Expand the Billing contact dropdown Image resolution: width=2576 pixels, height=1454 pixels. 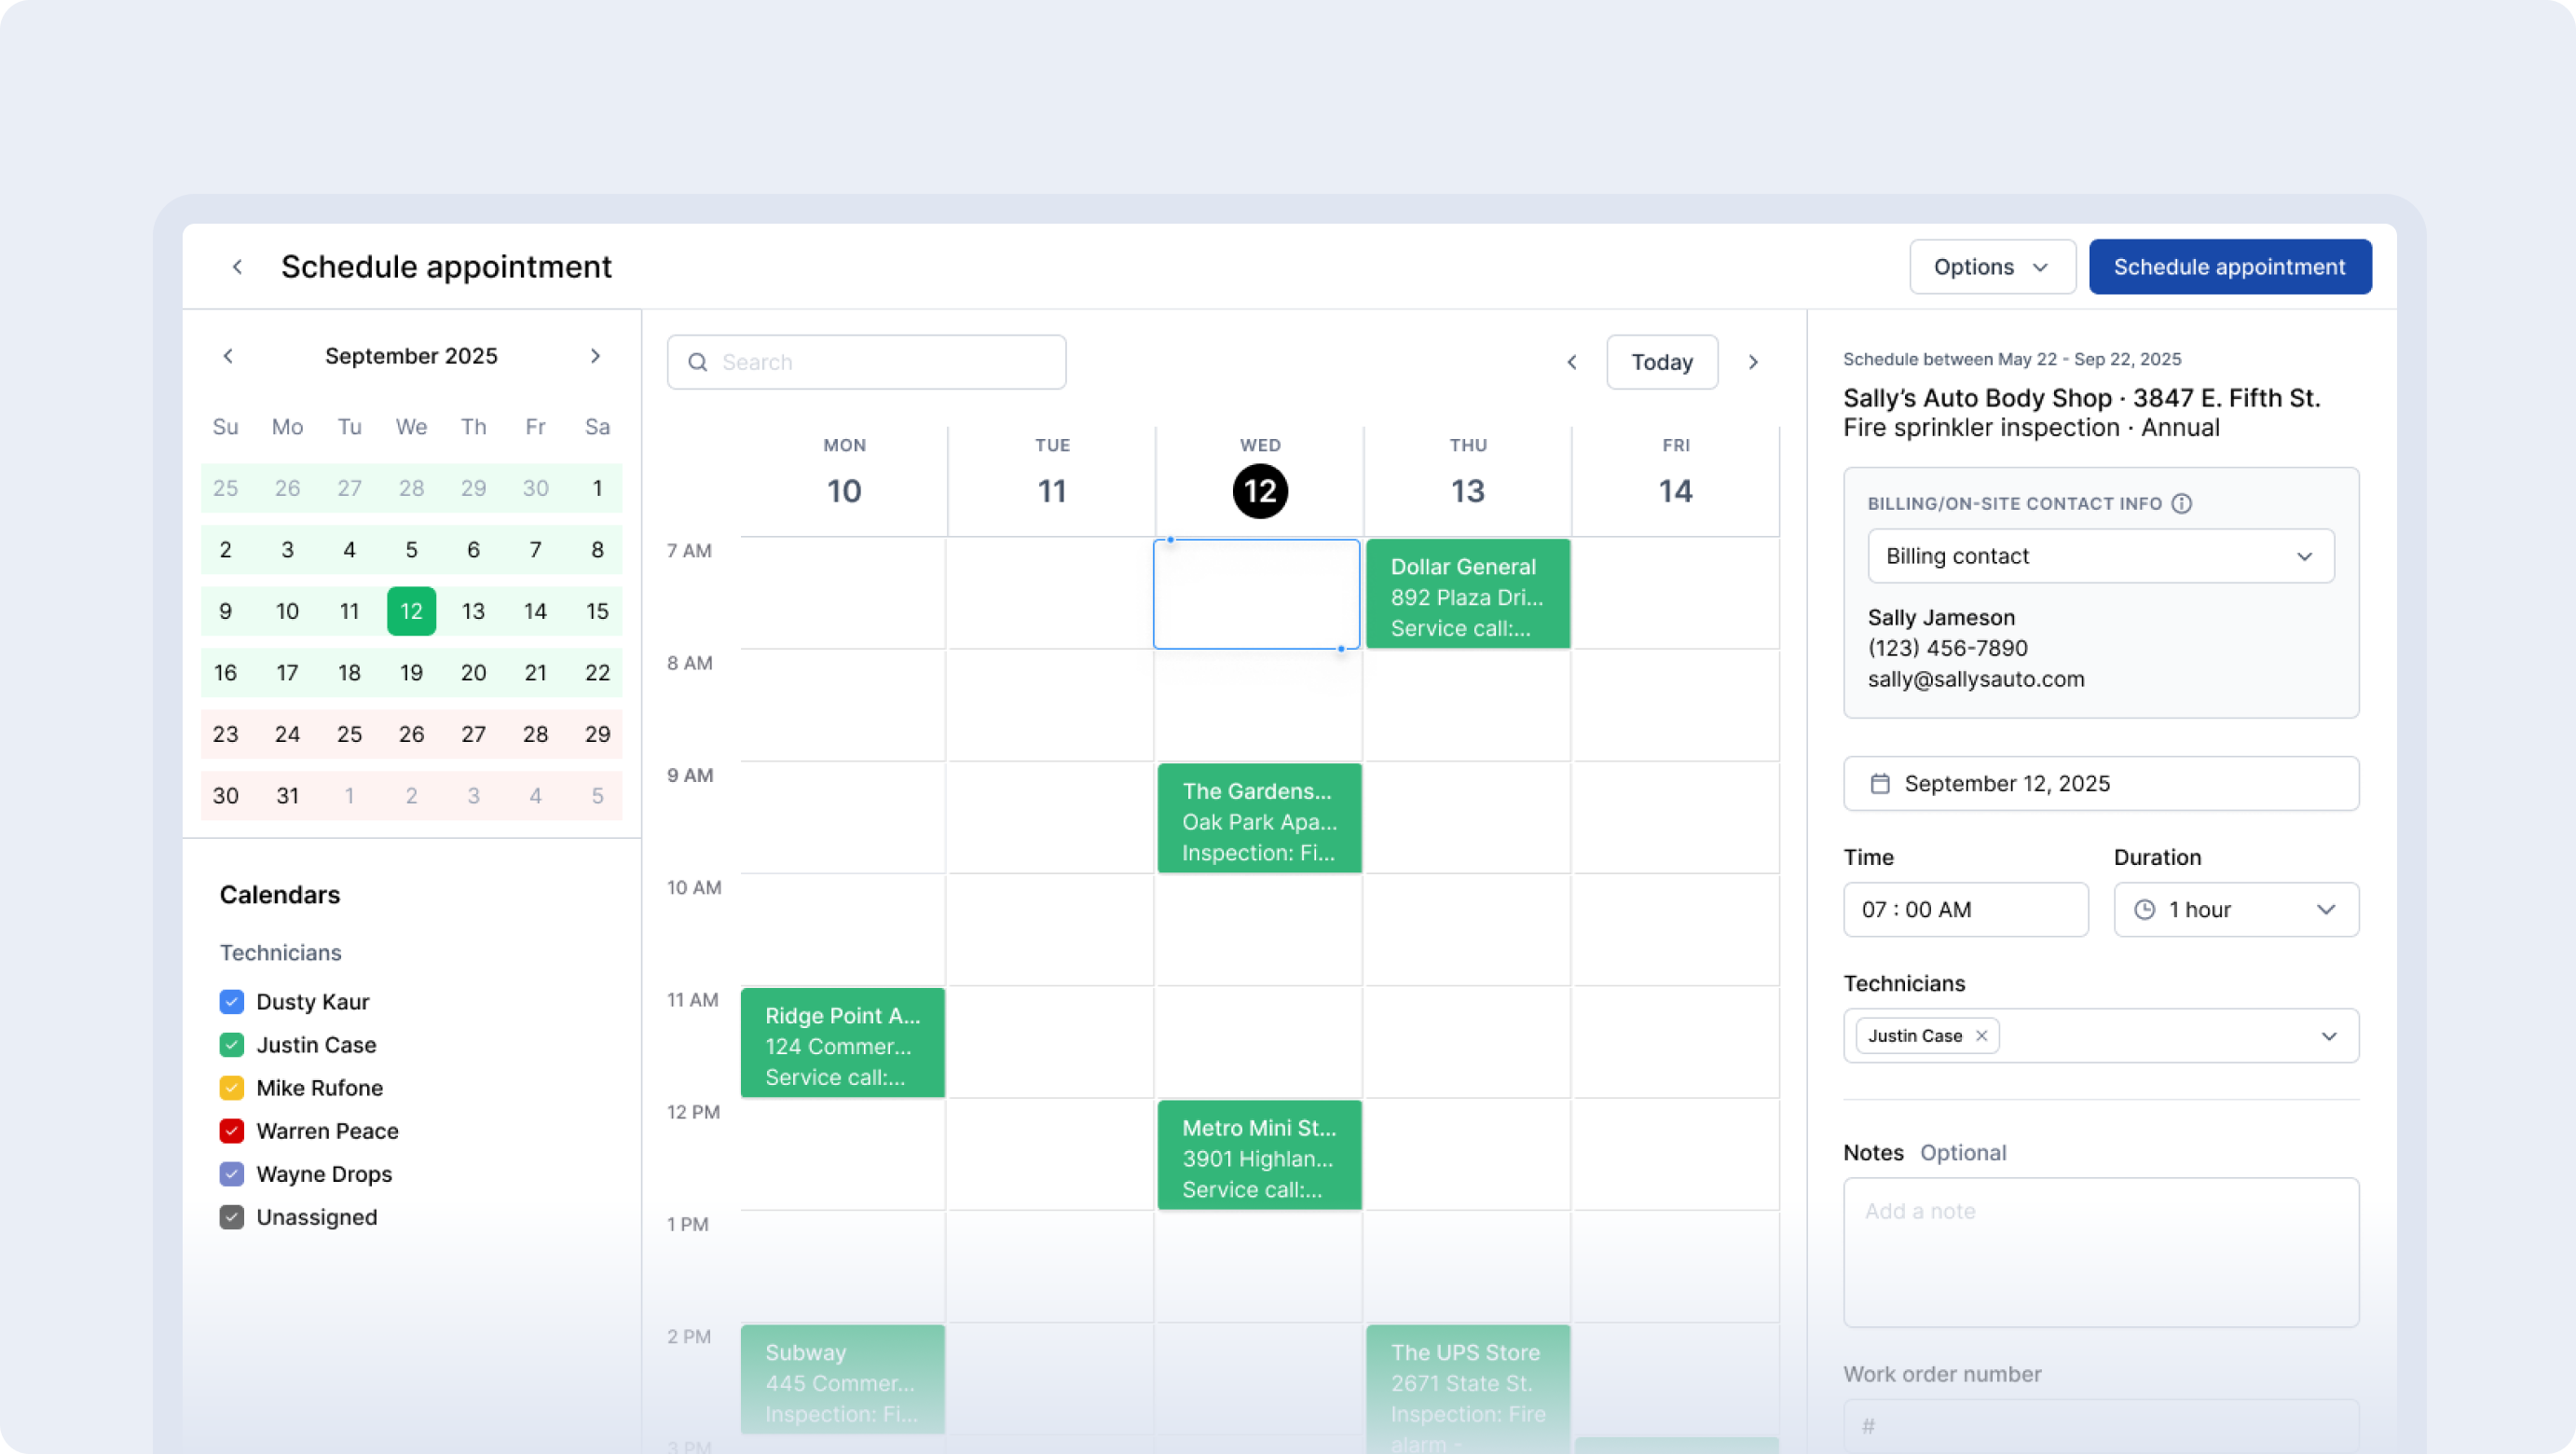point(2100,556)
